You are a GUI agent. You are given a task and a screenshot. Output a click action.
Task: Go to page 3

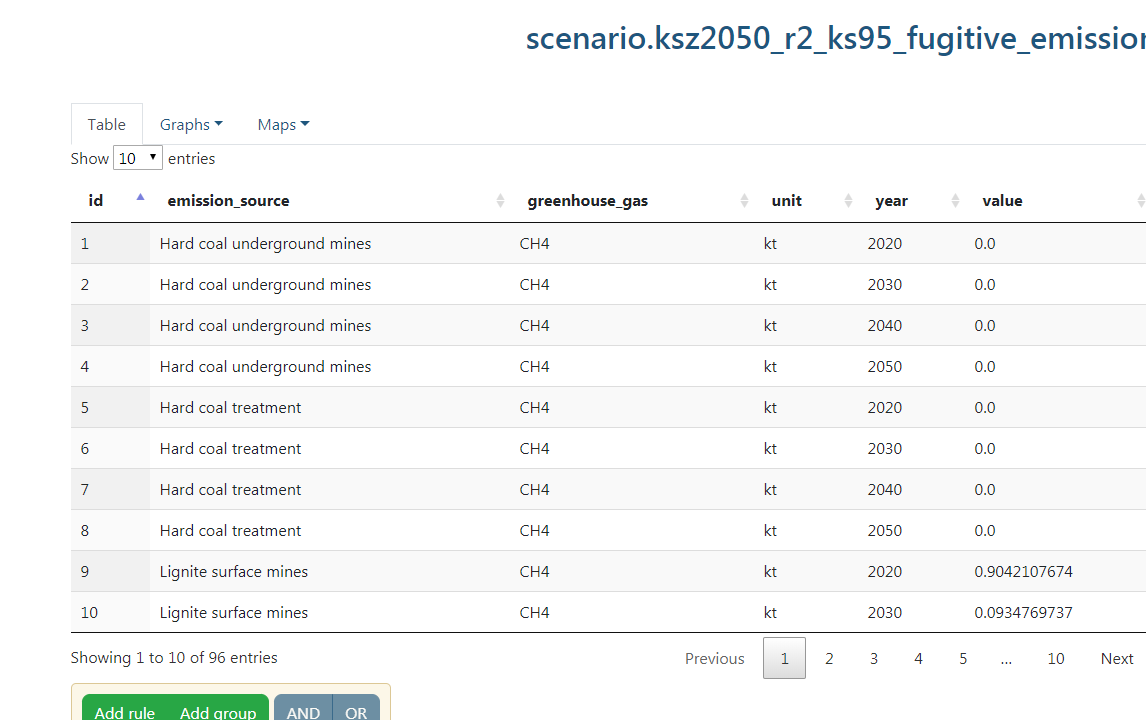point(873,658)
